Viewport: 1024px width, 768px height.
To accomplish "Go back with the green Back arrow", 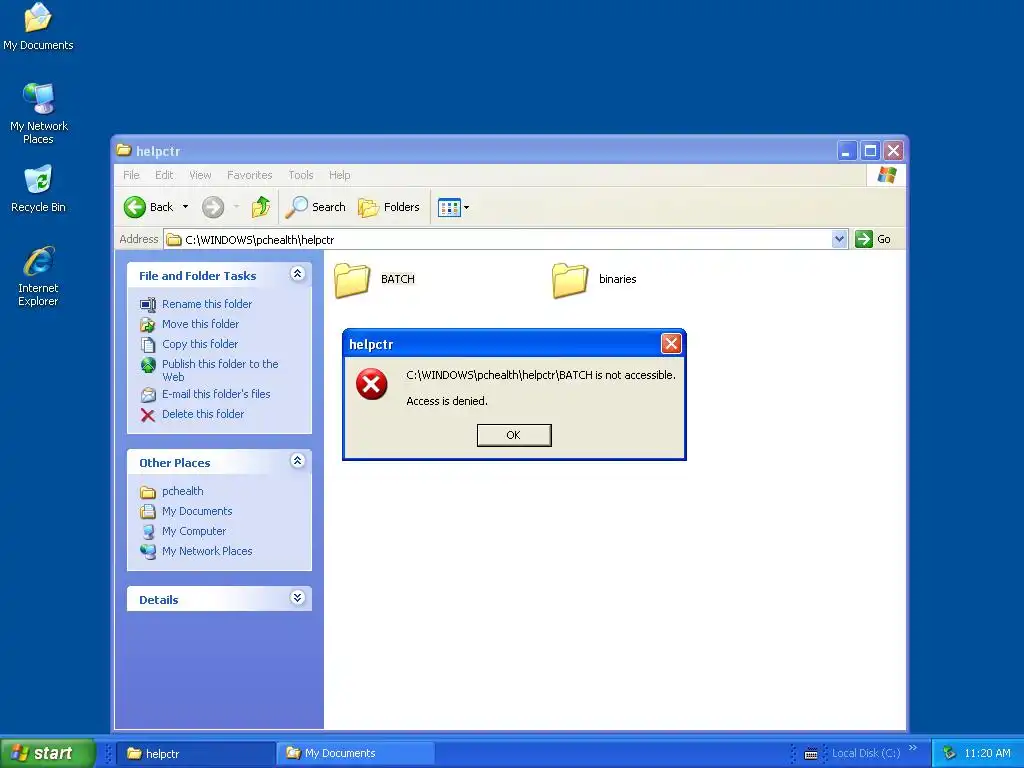I will tap(135, 207).
